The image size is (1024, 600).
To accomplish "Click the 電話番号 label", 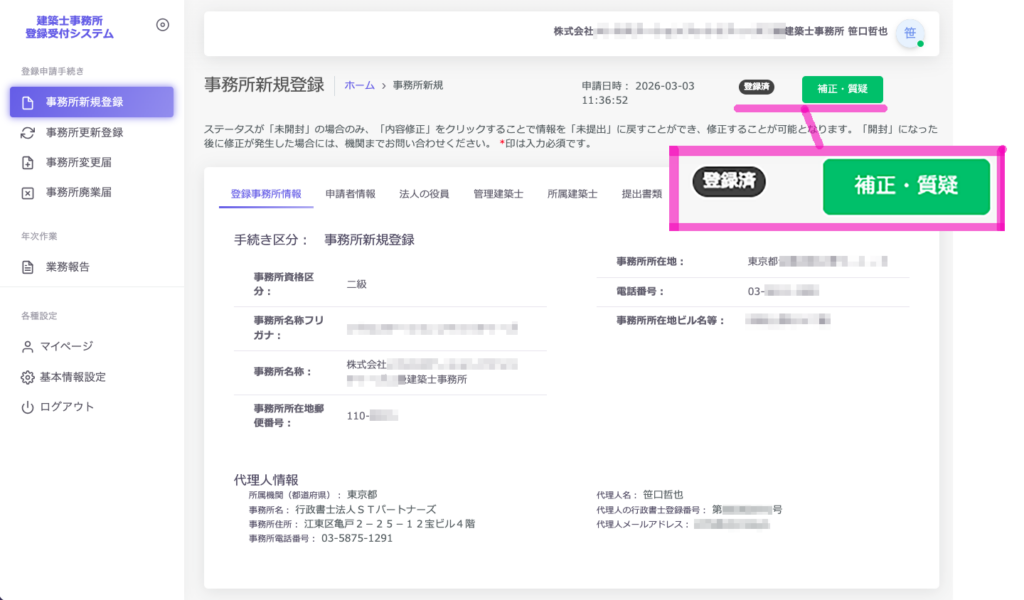I will (x=640, y=291).
